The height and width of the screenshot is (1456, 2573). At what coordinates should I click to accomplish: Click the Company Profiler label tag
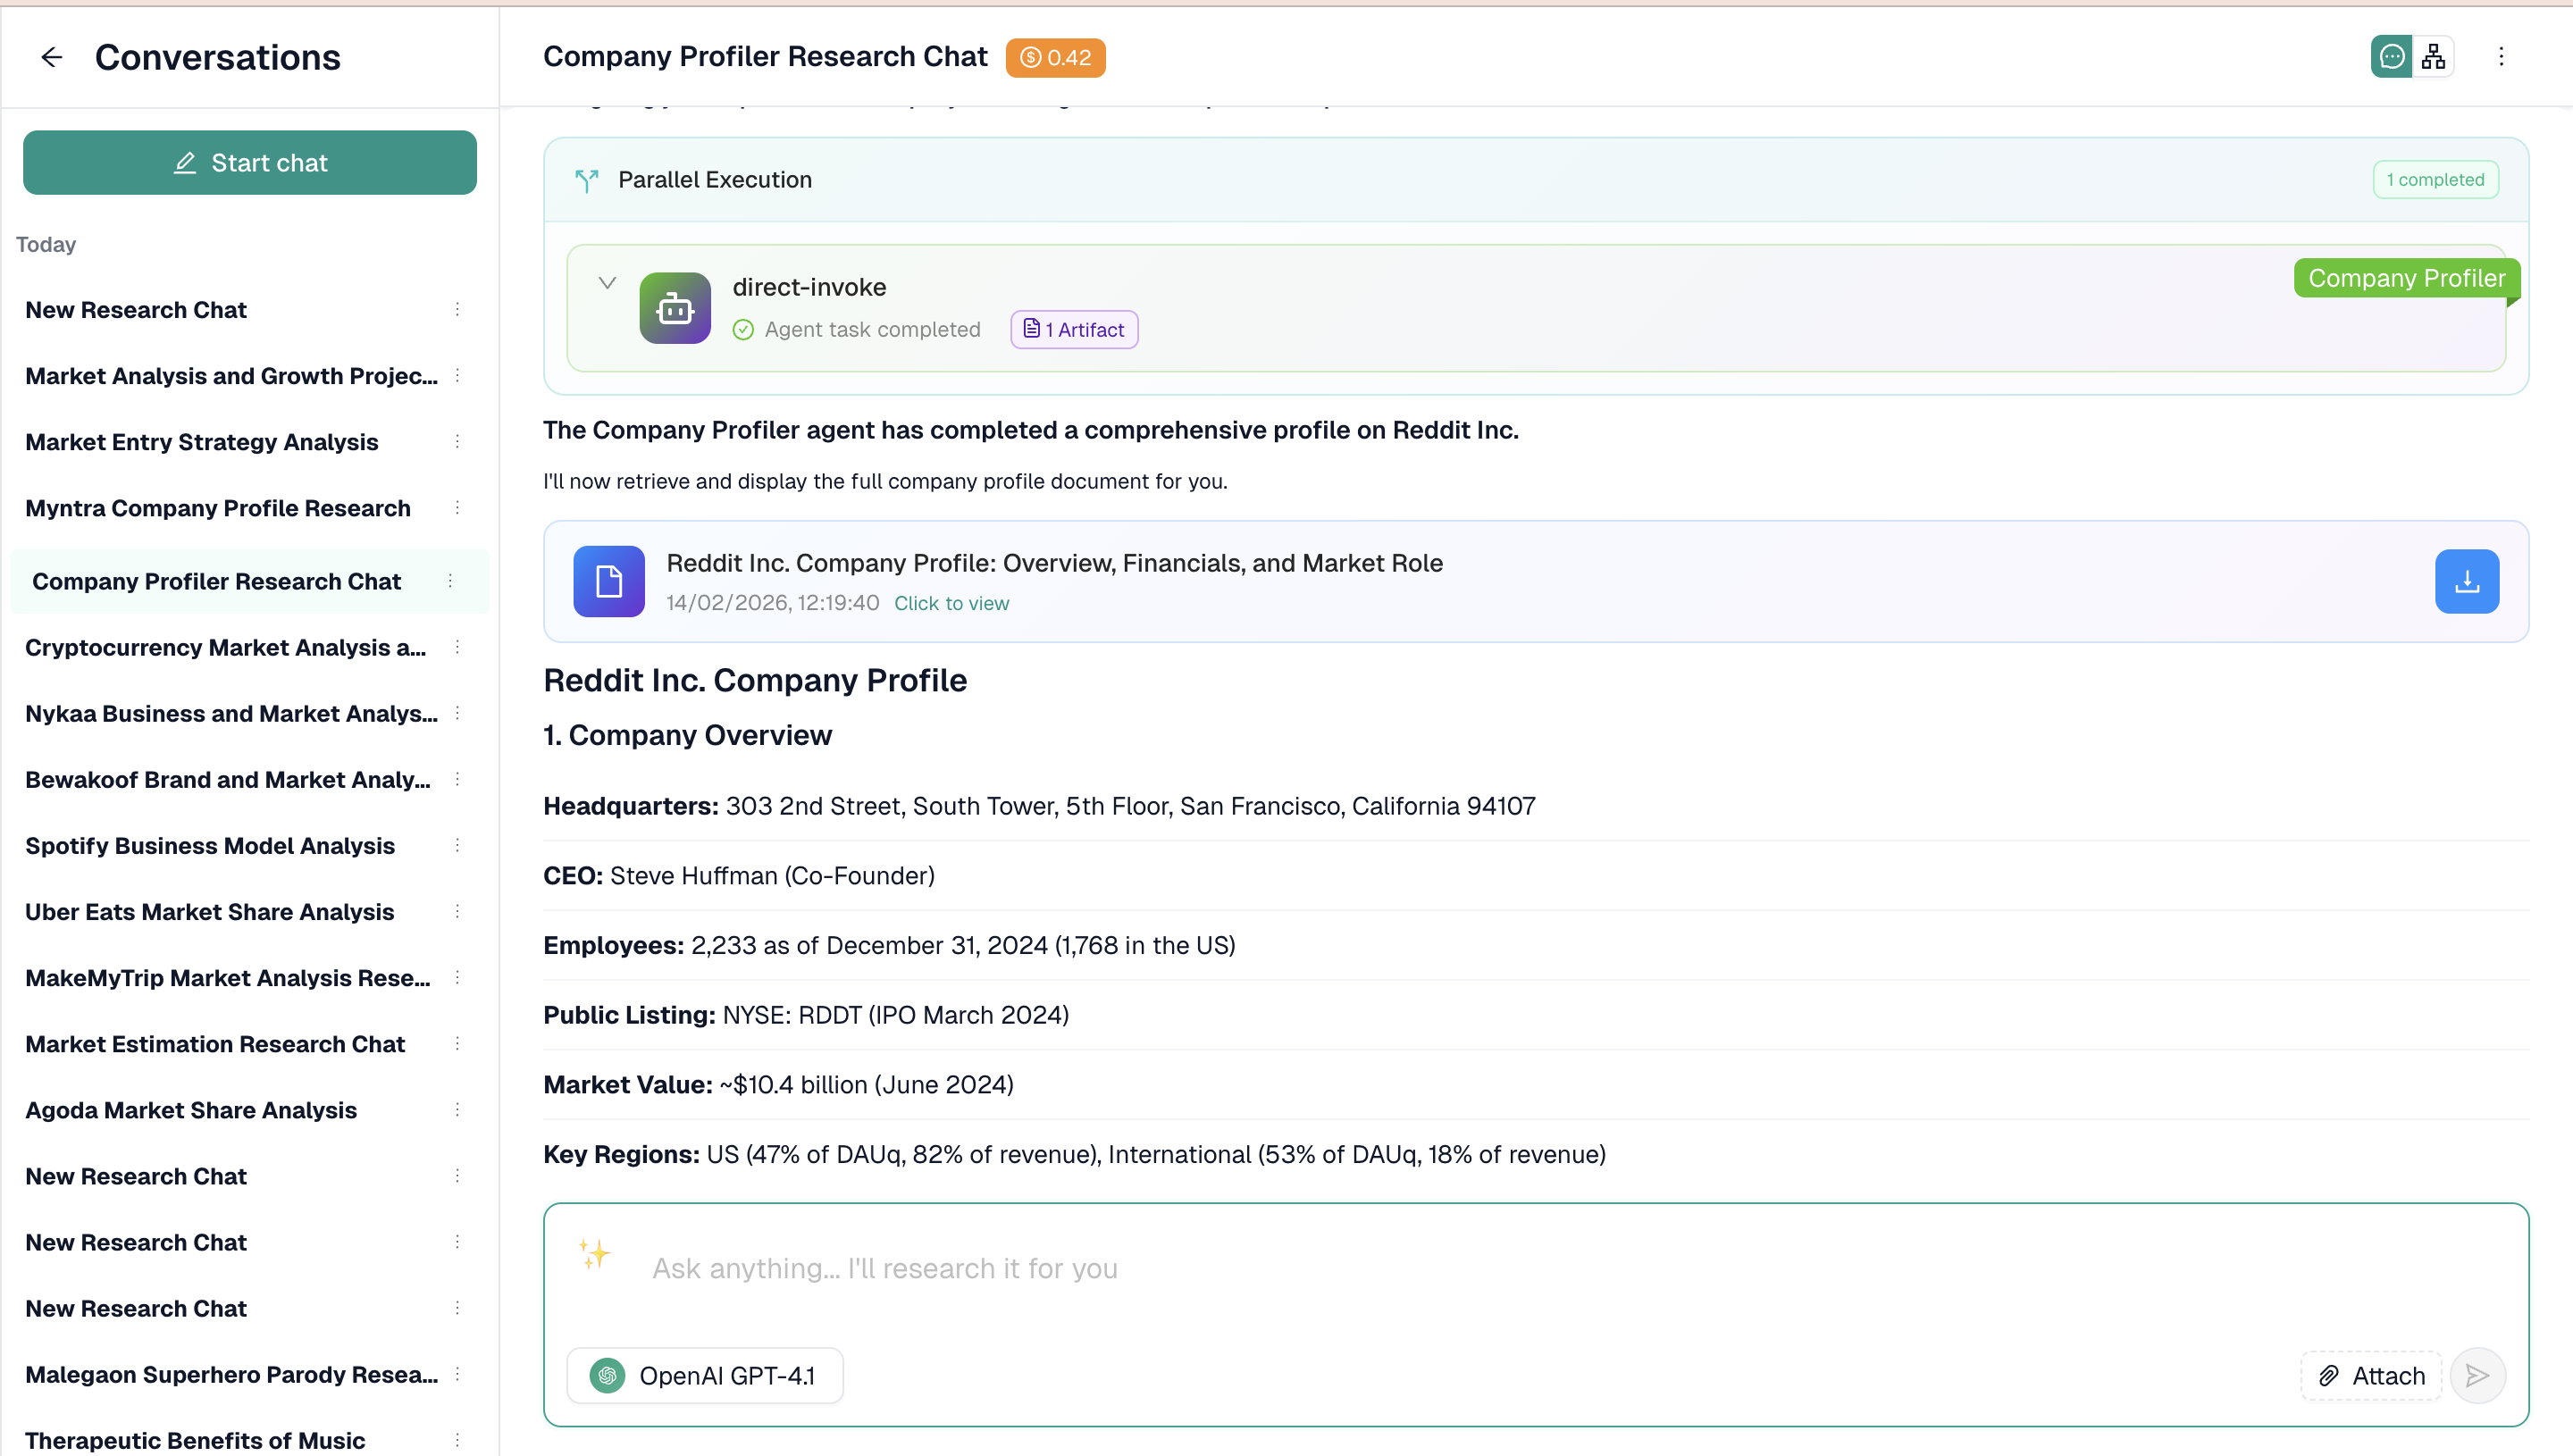tap(2406, 278)
